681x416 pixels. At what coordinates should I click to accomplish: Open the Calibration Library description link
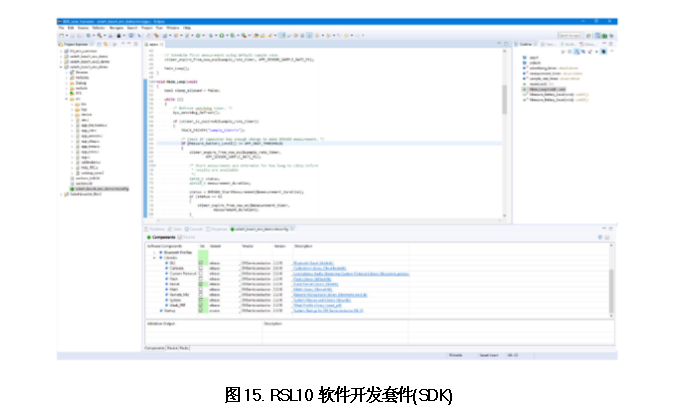click(x=320, y=268)
